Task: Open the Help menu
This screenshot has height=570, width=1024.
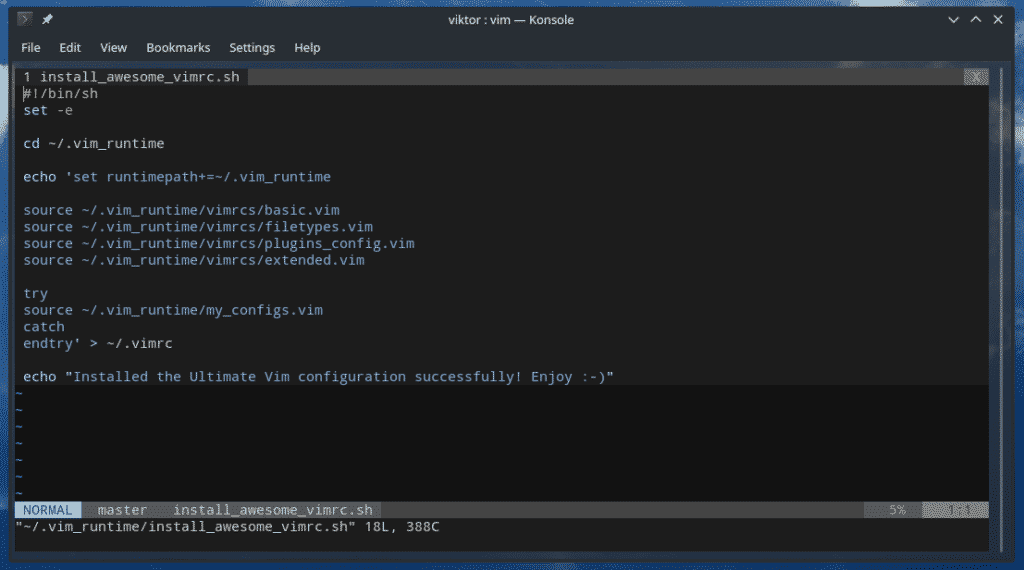Action: [307, 48]
